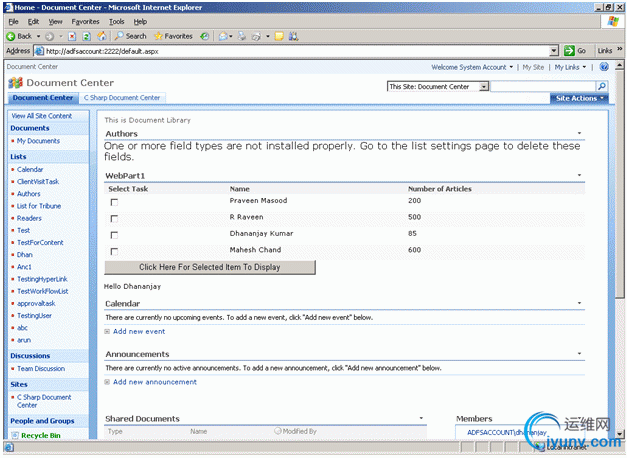The image size is (627, 458).
Task: Click the Refresh page icon
Action: (86, 36)
